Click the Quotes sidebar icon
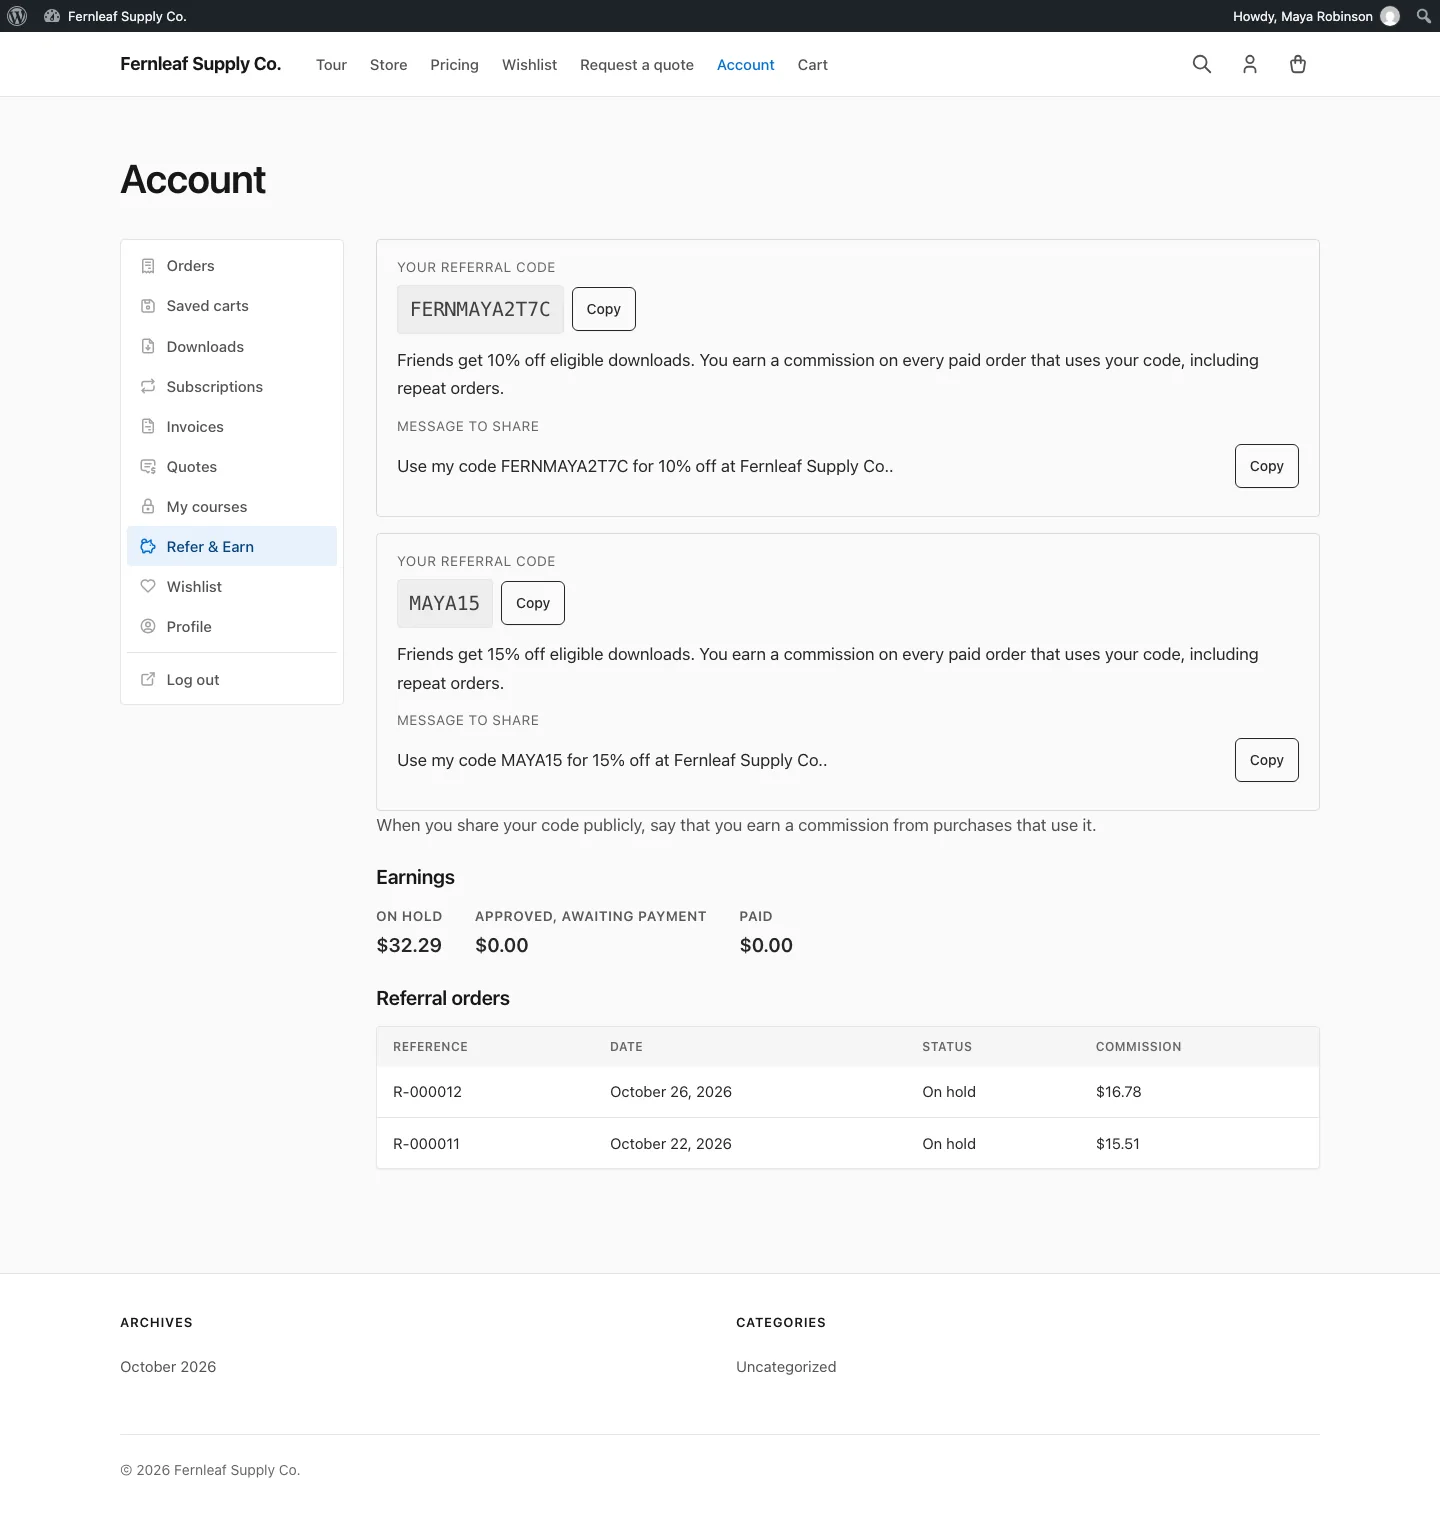This screenshot has width=1440, height=1514. coord(148,467)
